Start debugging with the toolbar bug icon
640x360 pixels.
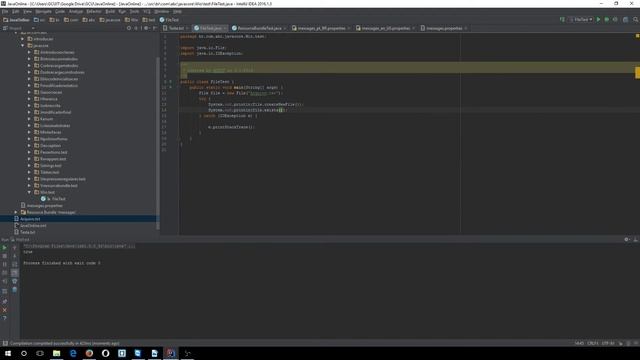click(607, 20)
